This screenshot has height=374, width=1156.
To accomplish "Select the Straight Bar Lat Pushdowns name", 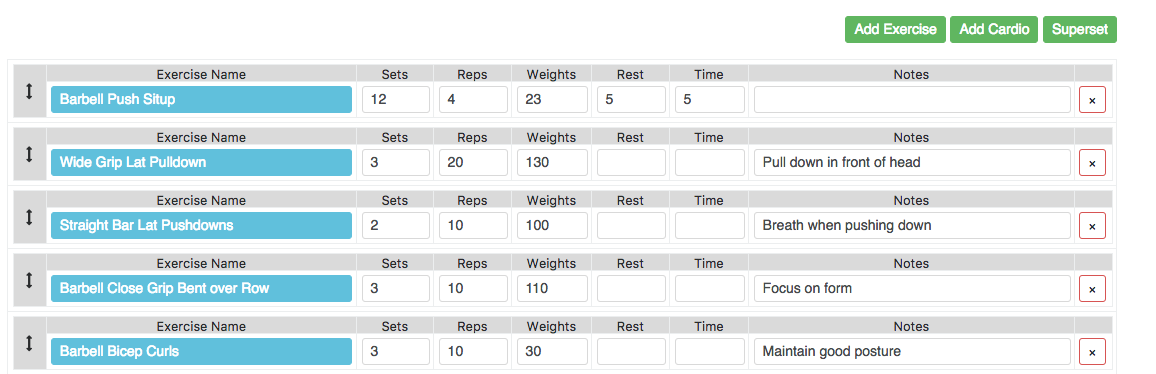I will coord(201,226).
